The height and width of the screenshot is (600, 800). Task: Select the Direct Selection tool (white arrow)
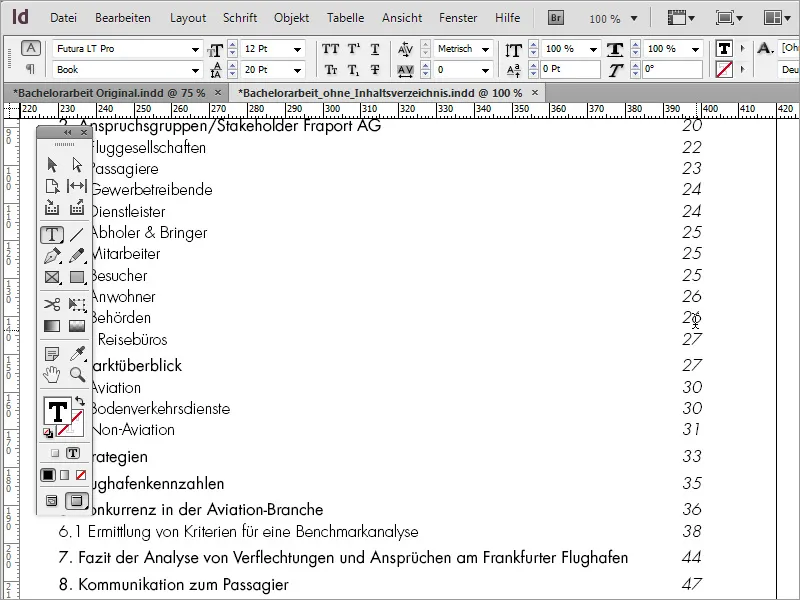click(x=77, y=165)
